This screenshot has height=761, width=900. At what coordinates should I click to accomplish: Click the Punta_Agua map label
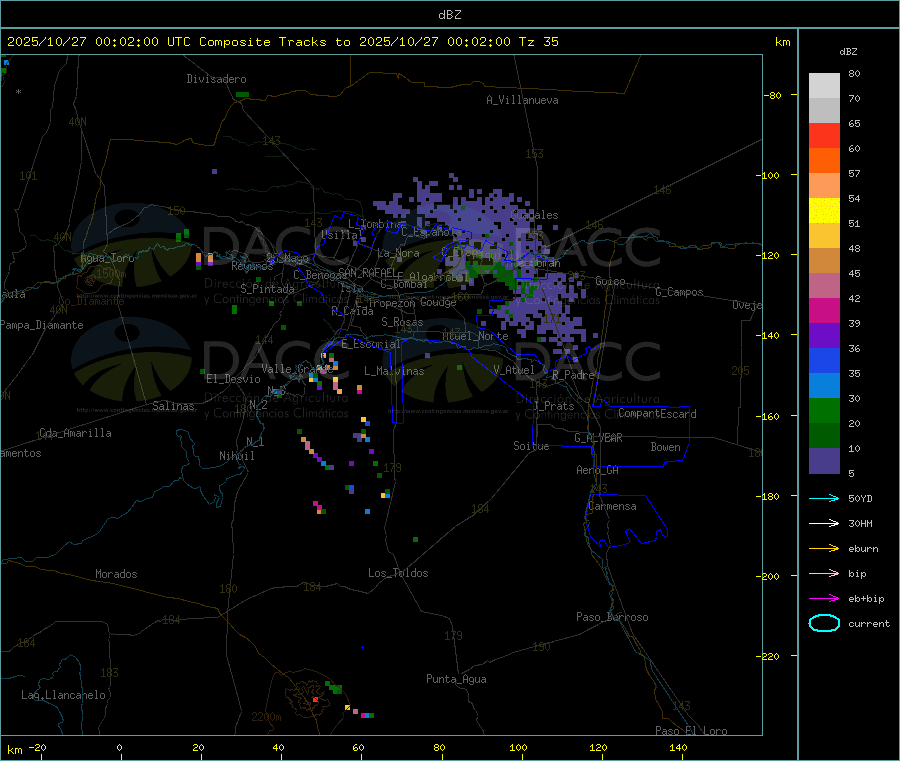[x=456, y=679]
